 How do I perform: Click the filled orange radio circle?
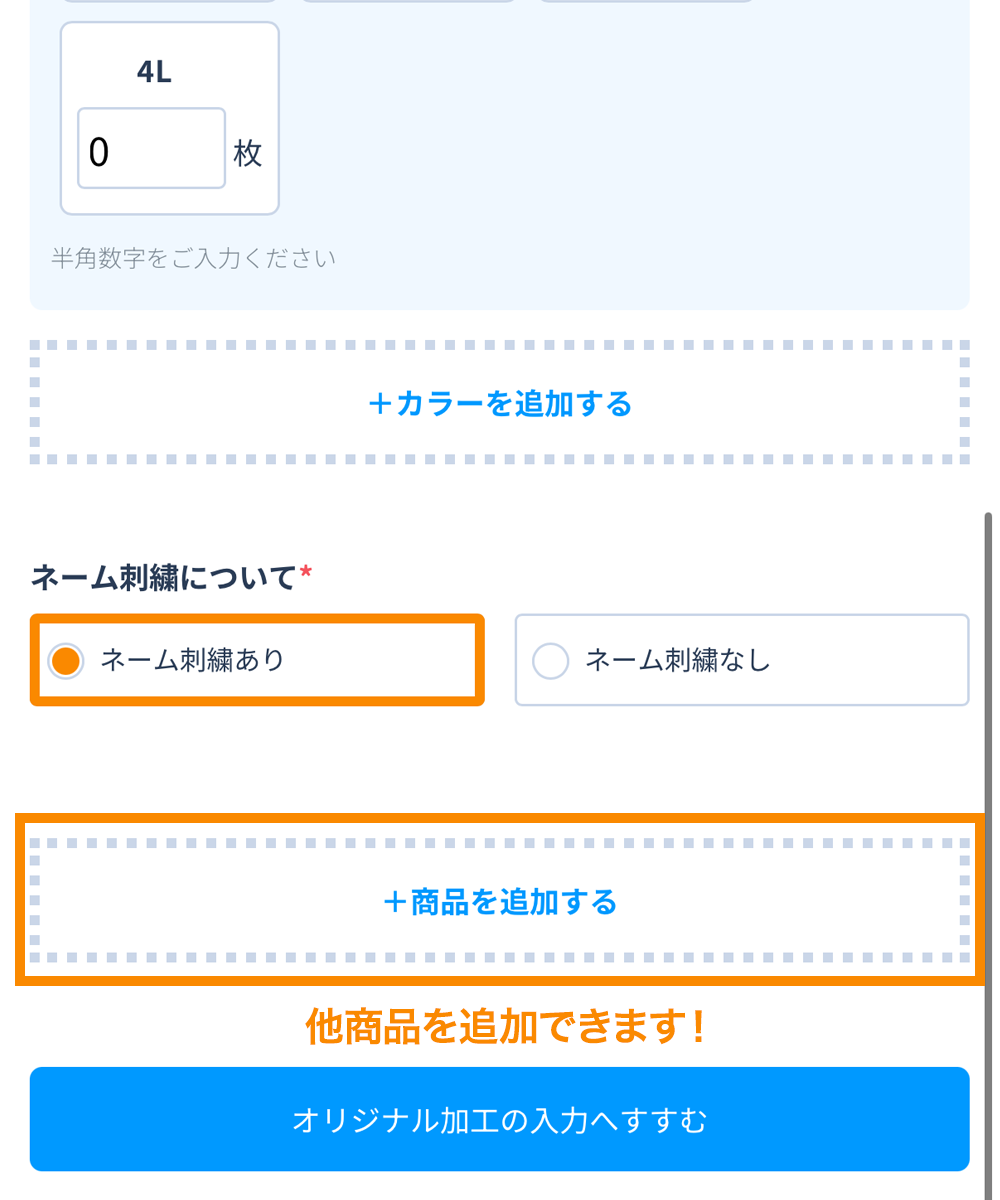(x=66, y=661)
